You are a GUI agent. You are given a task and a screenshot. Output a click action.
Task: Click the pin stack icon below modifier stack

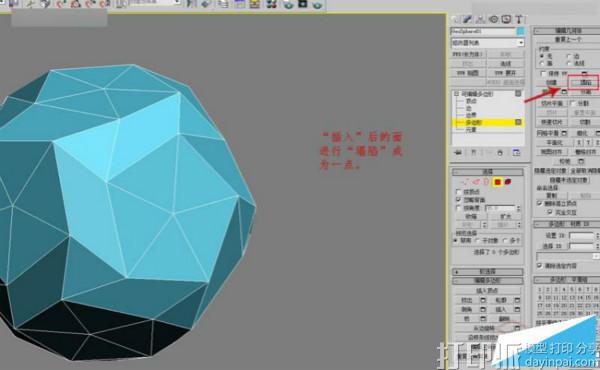pos(458,152)
